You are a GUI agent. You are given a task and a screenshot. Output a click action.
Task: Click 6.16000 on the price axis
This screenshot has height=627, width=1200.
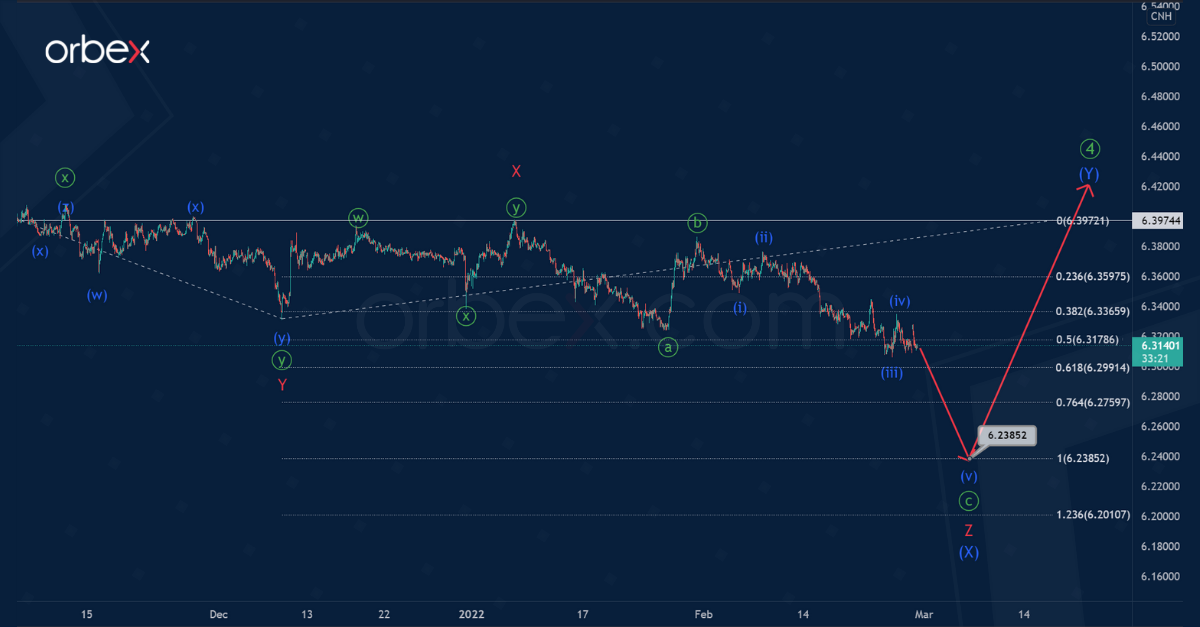(x=1161, y=577)
